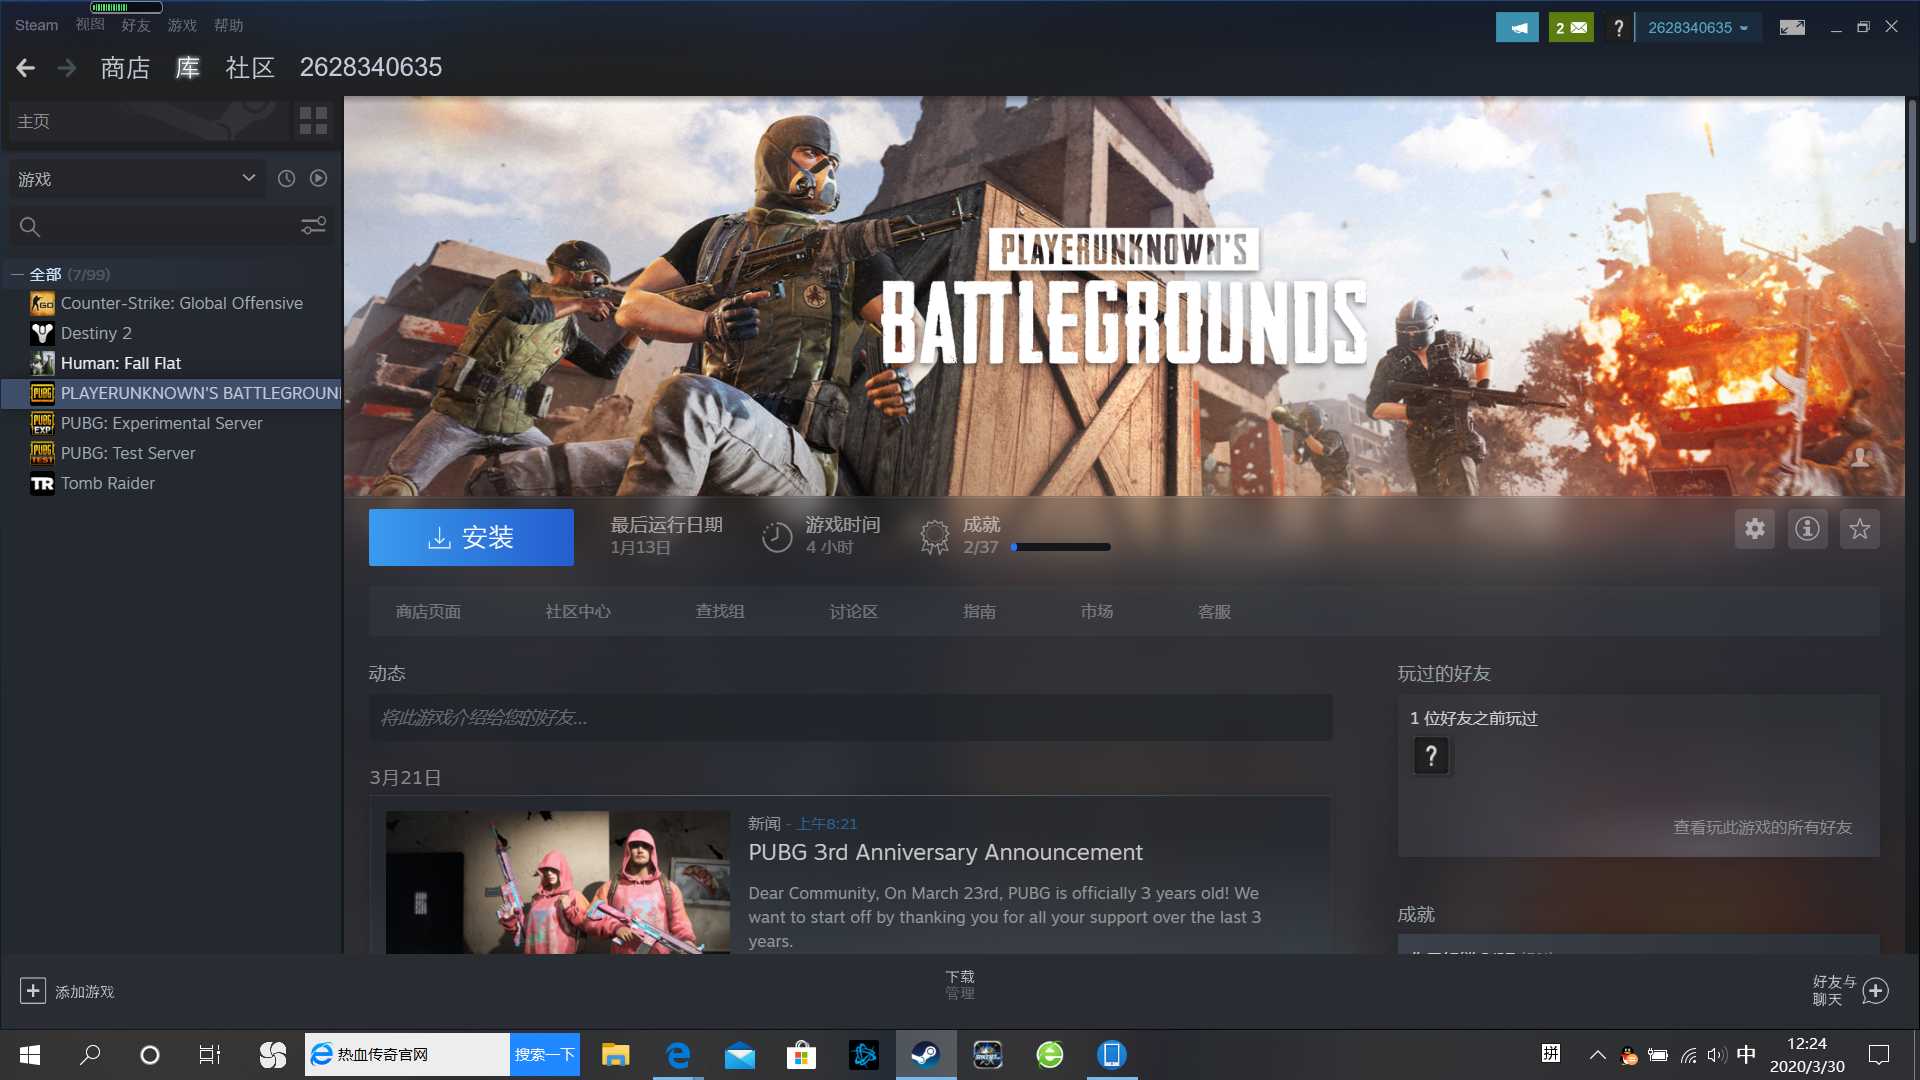Open the 客服 support link
Viewport: 1920px width, 1080px height.
tap(1214, 611)
